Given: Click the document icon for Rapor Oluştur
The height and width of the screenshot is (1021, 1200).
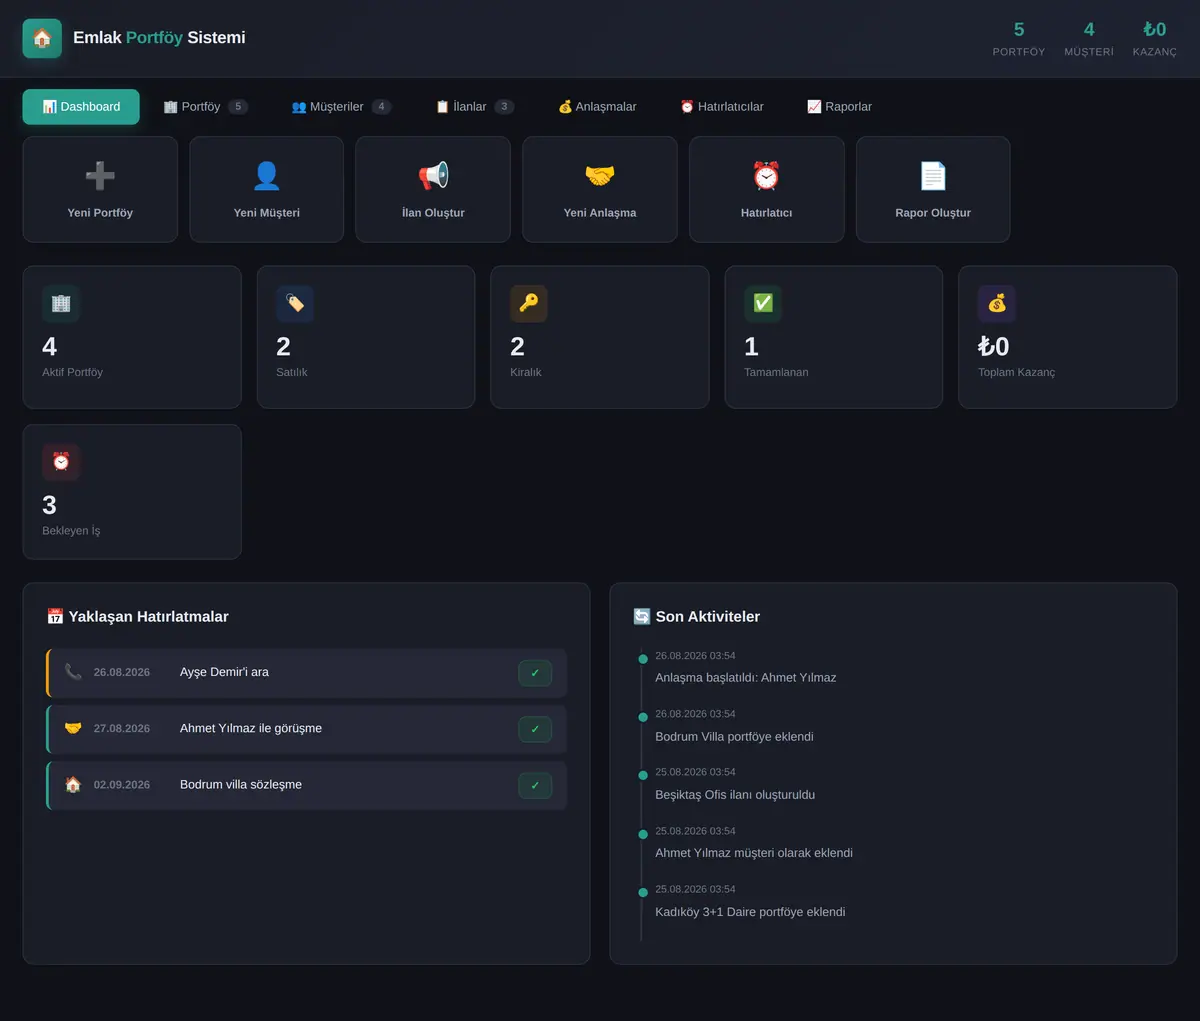Looking at the screenshot, I should click(933, 176).
